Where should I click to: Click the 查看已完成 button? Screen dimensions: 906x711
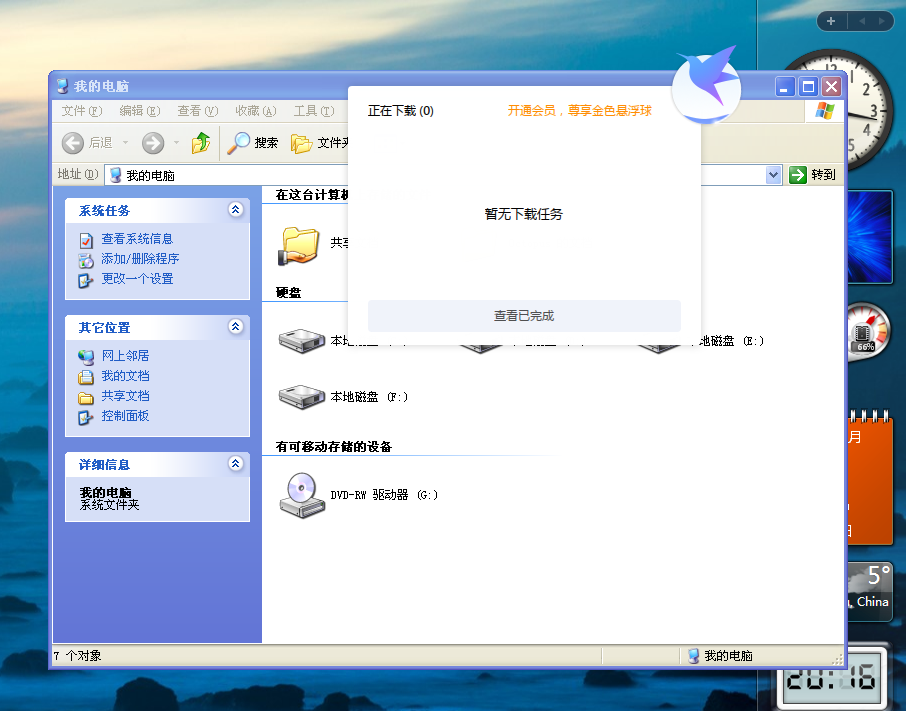[524, 316]
